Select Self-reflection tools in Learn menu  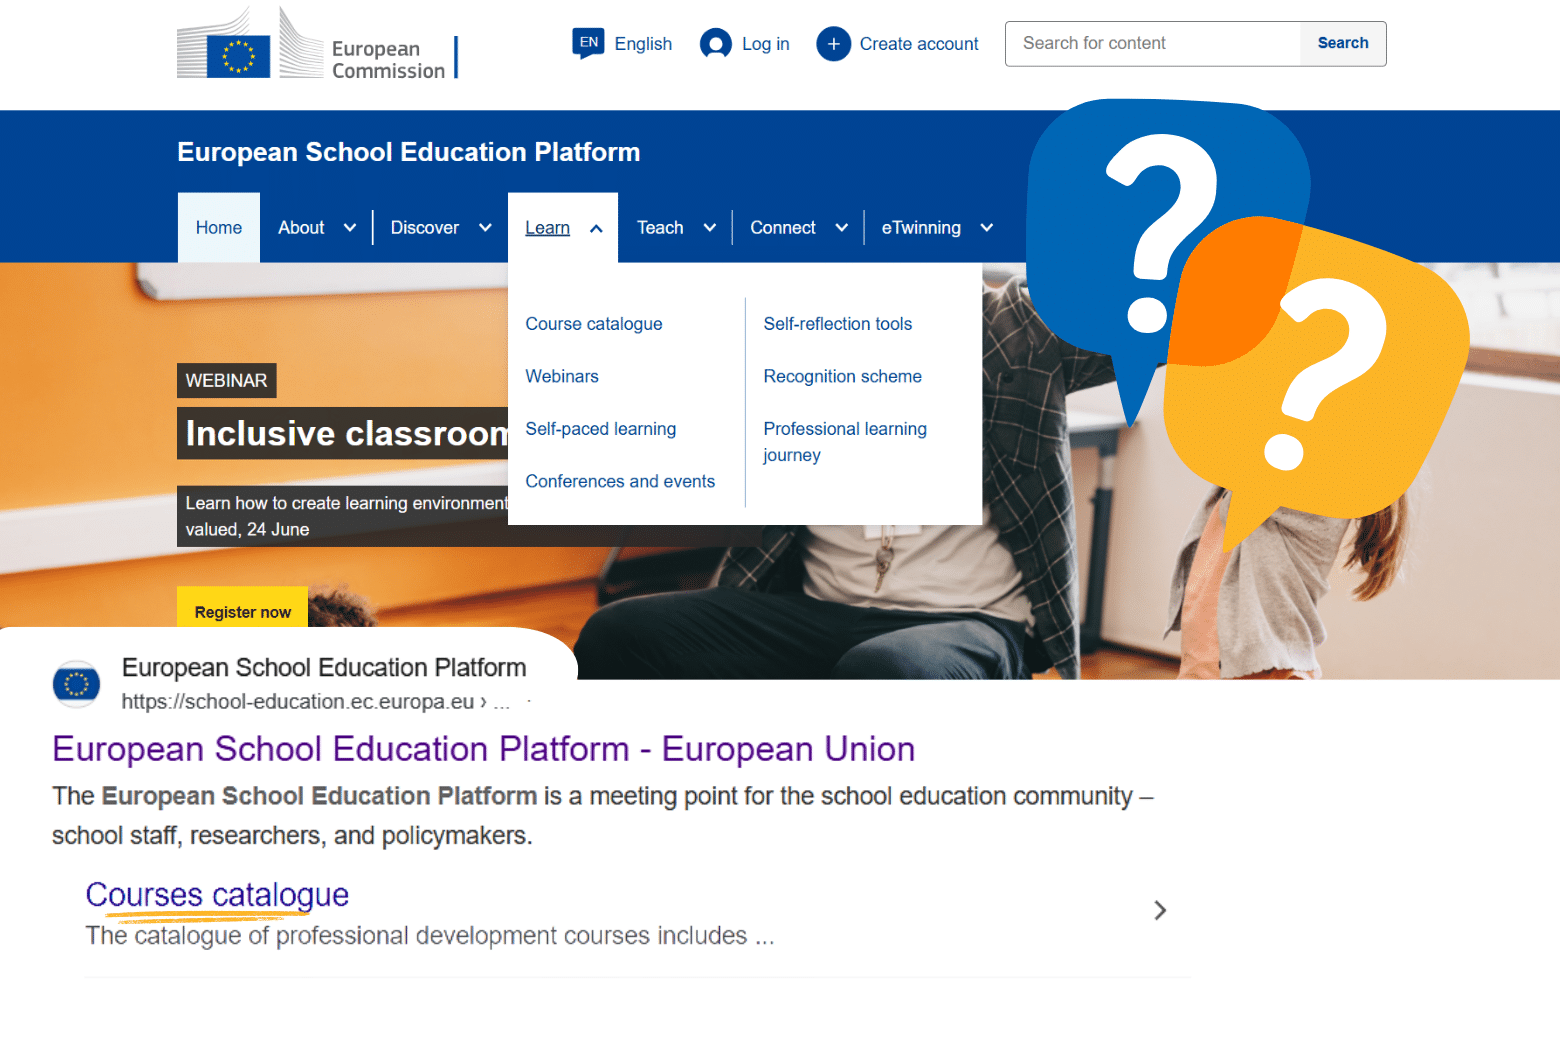click(838, 324)
